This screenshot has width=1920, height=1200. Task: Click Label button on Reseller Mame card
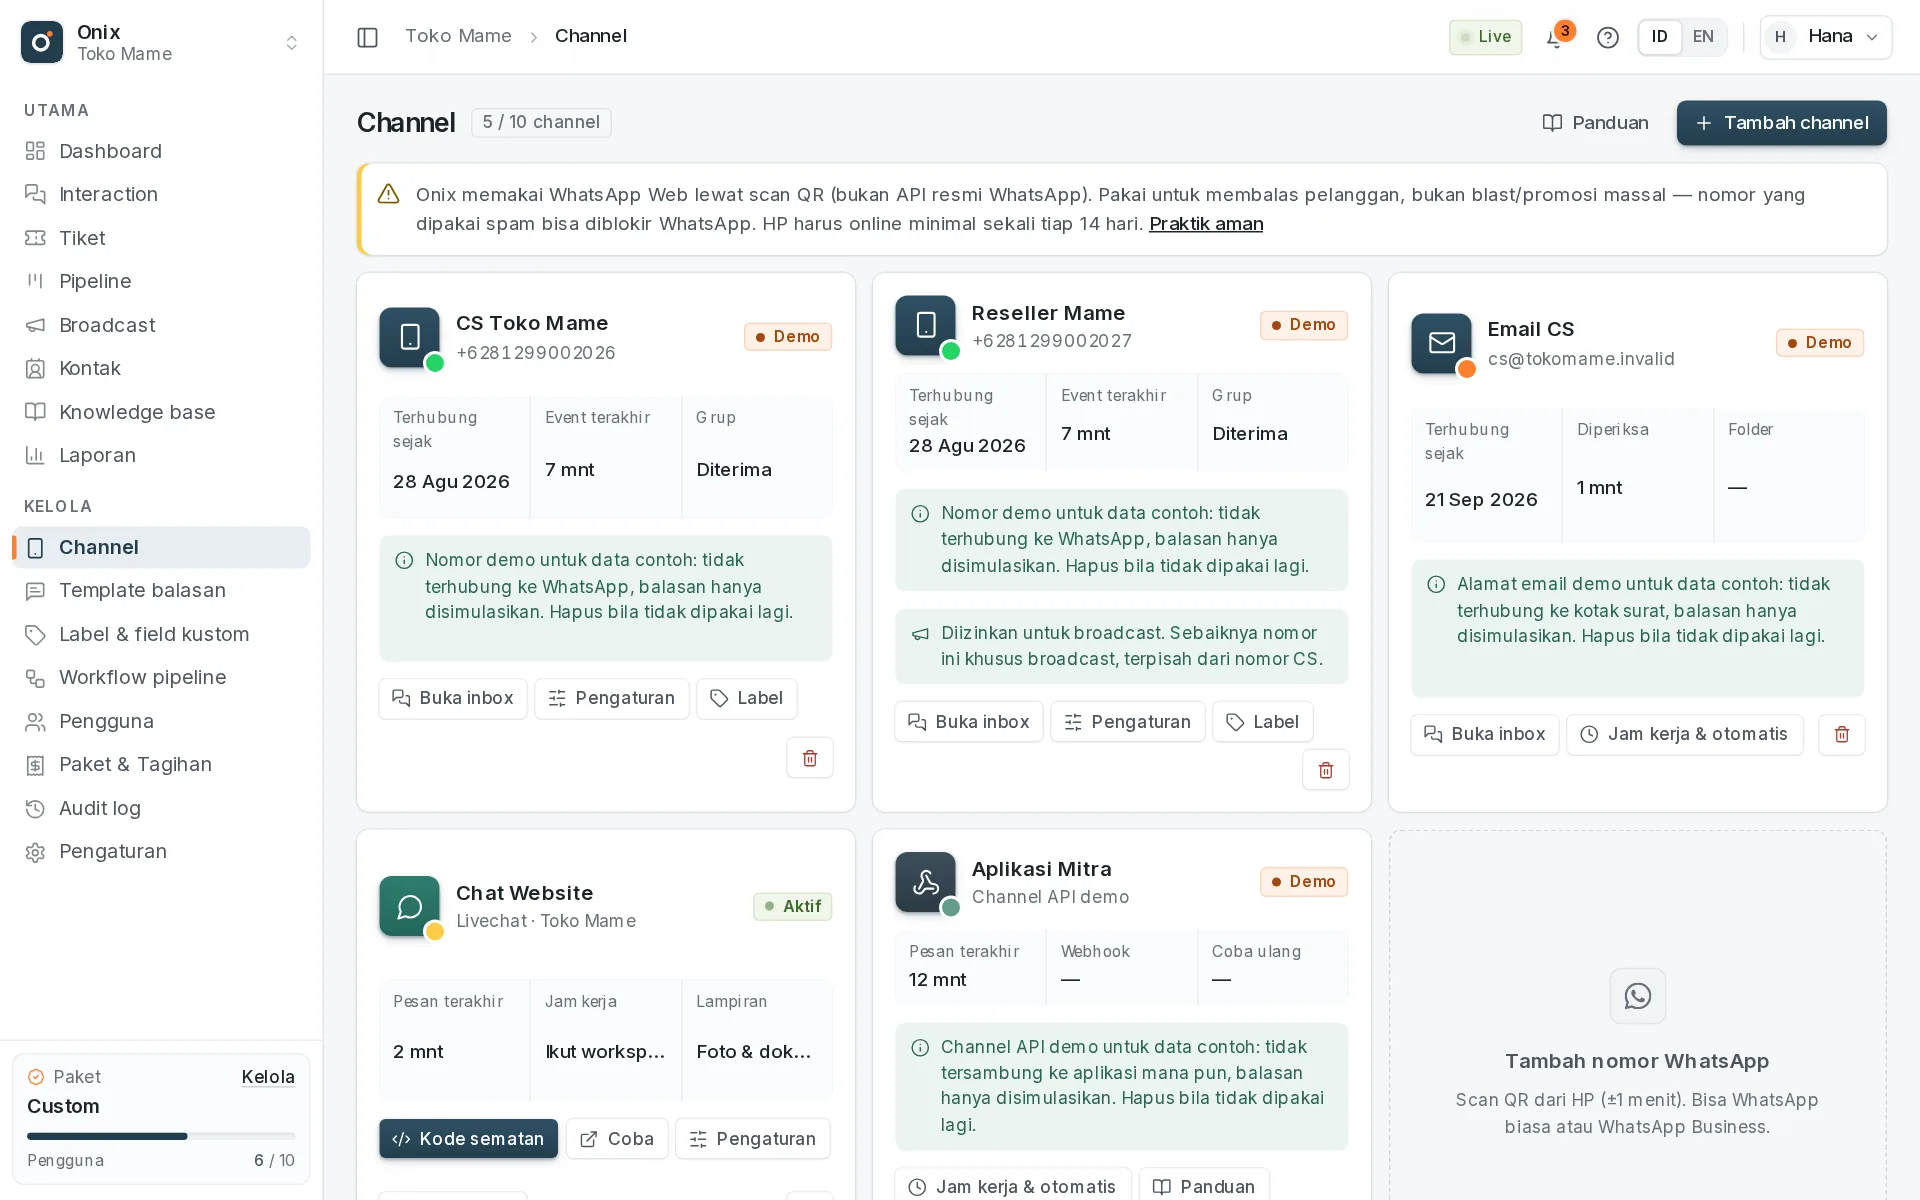[1262, 722]
